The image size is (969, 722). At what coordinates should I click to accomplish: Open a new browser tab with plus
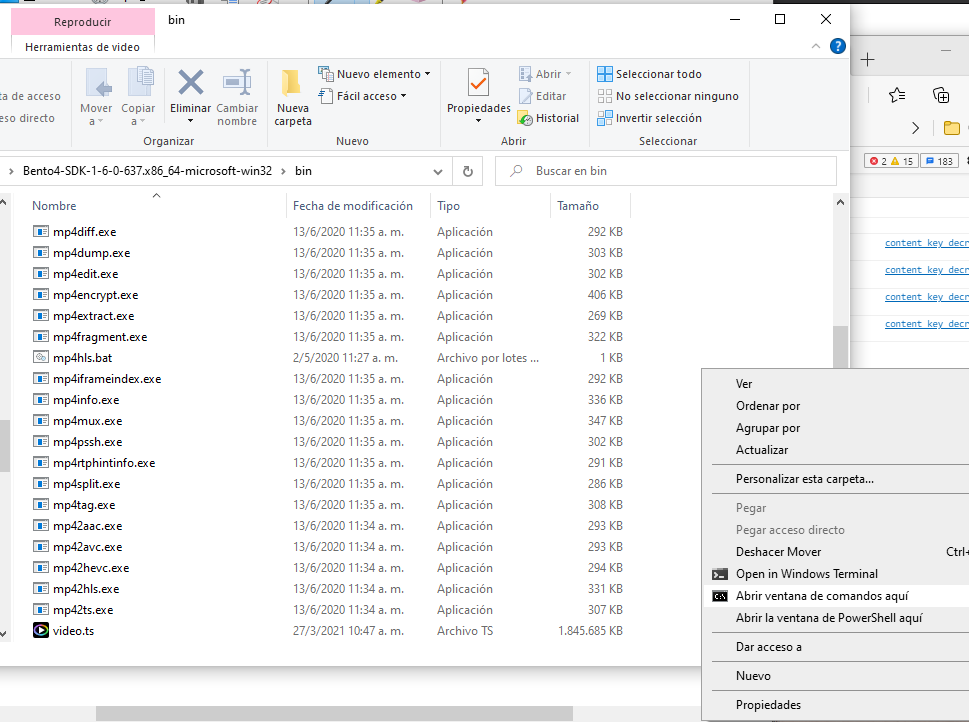click(x=868, y=59)
